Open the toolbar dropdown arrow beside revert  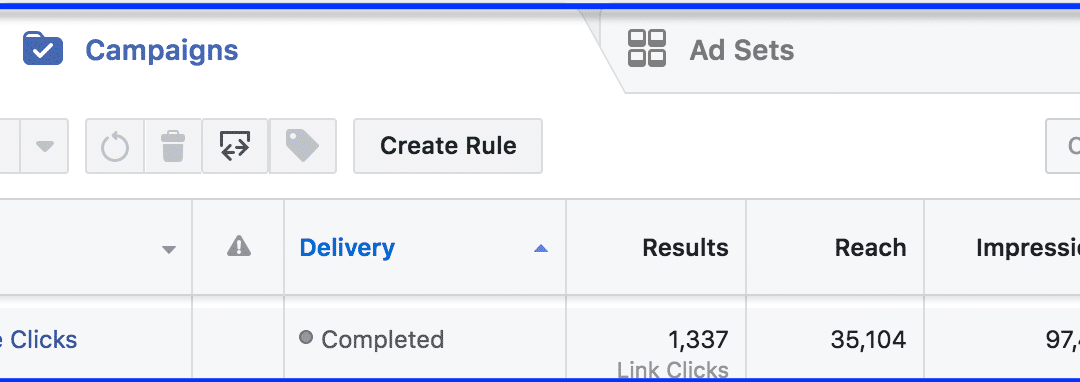44,146
